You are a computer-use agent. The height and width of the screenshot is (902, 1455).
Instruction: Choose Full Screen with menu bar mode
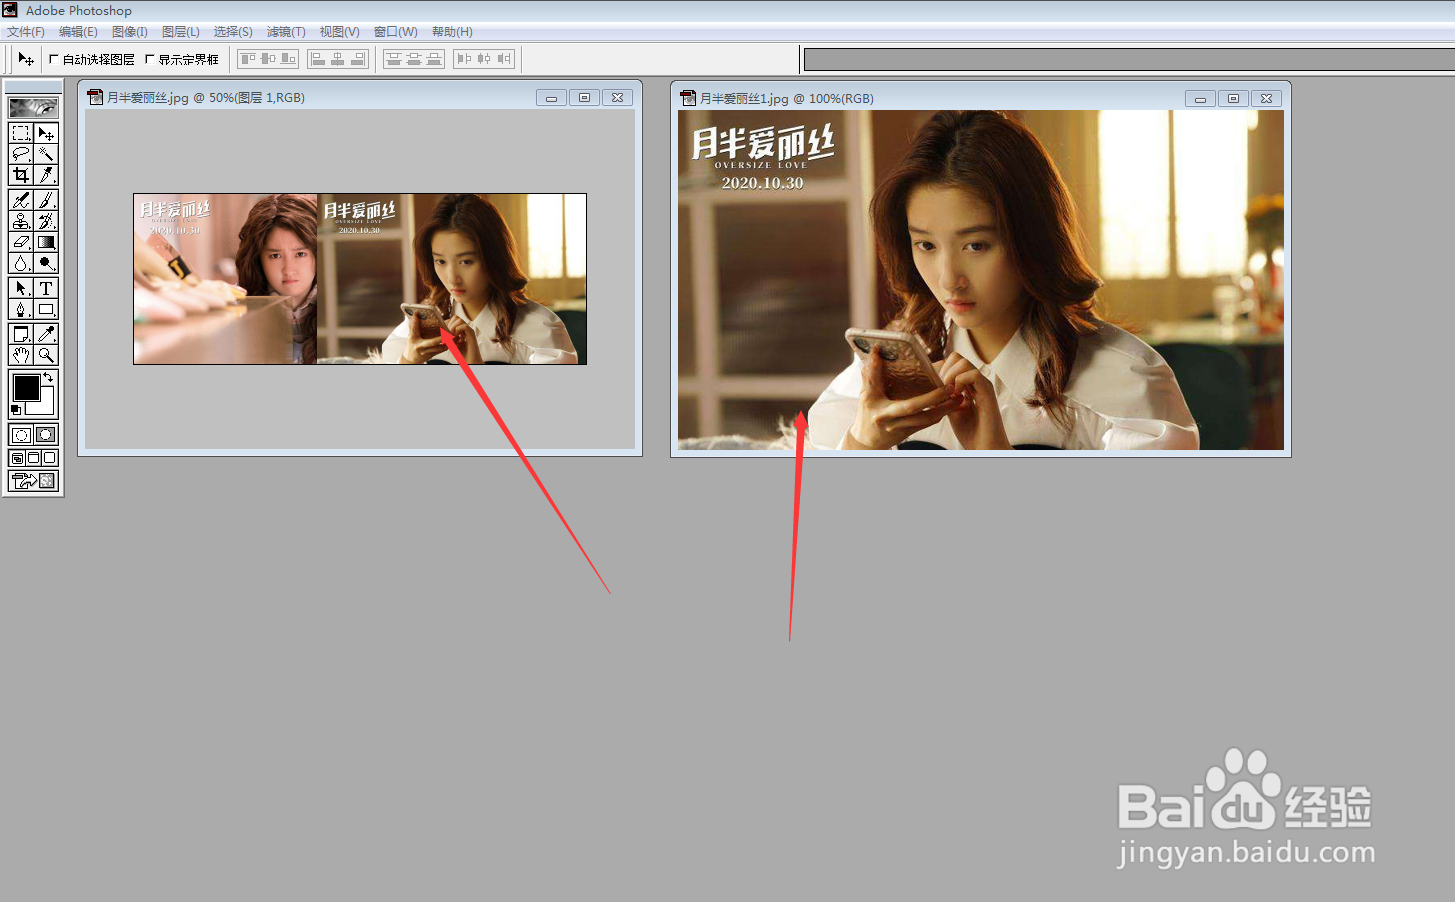(x=33, y=458)
